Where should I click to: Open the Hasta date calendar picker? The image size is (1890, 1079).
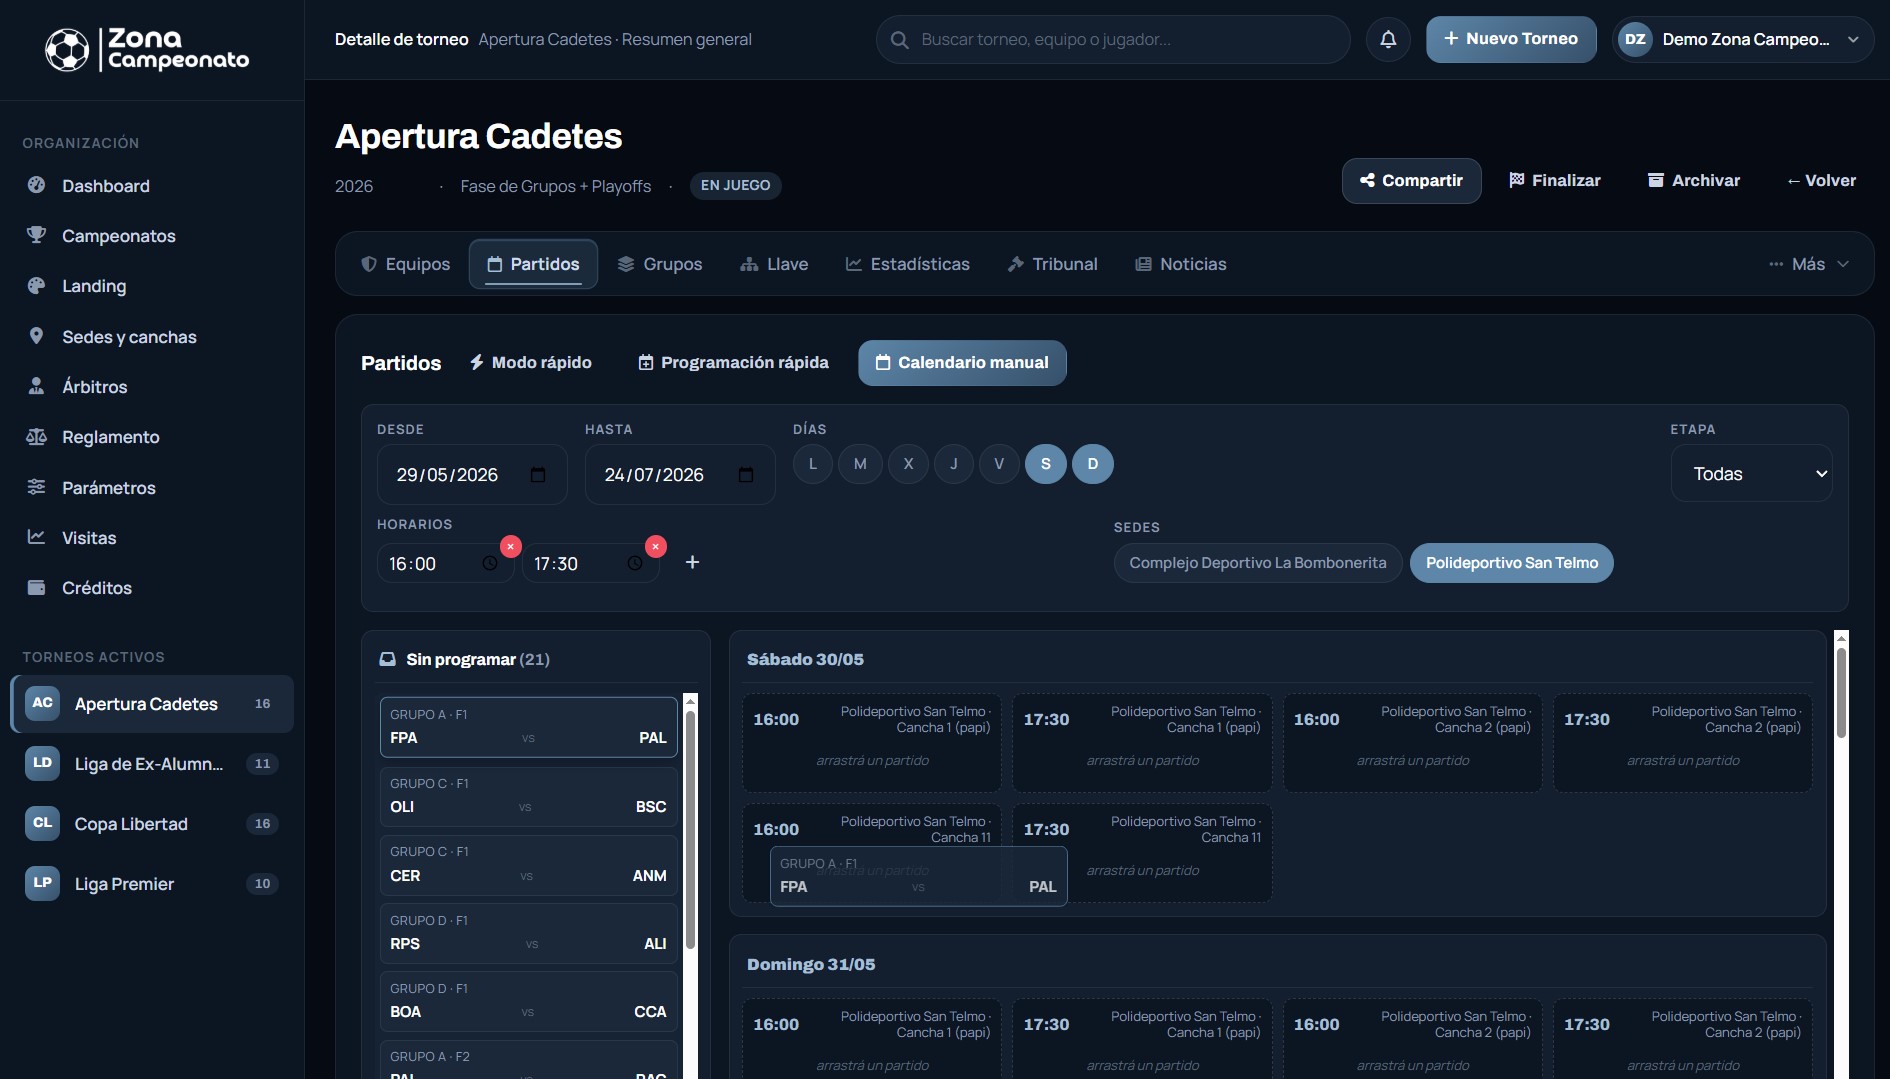click(746, 475)
